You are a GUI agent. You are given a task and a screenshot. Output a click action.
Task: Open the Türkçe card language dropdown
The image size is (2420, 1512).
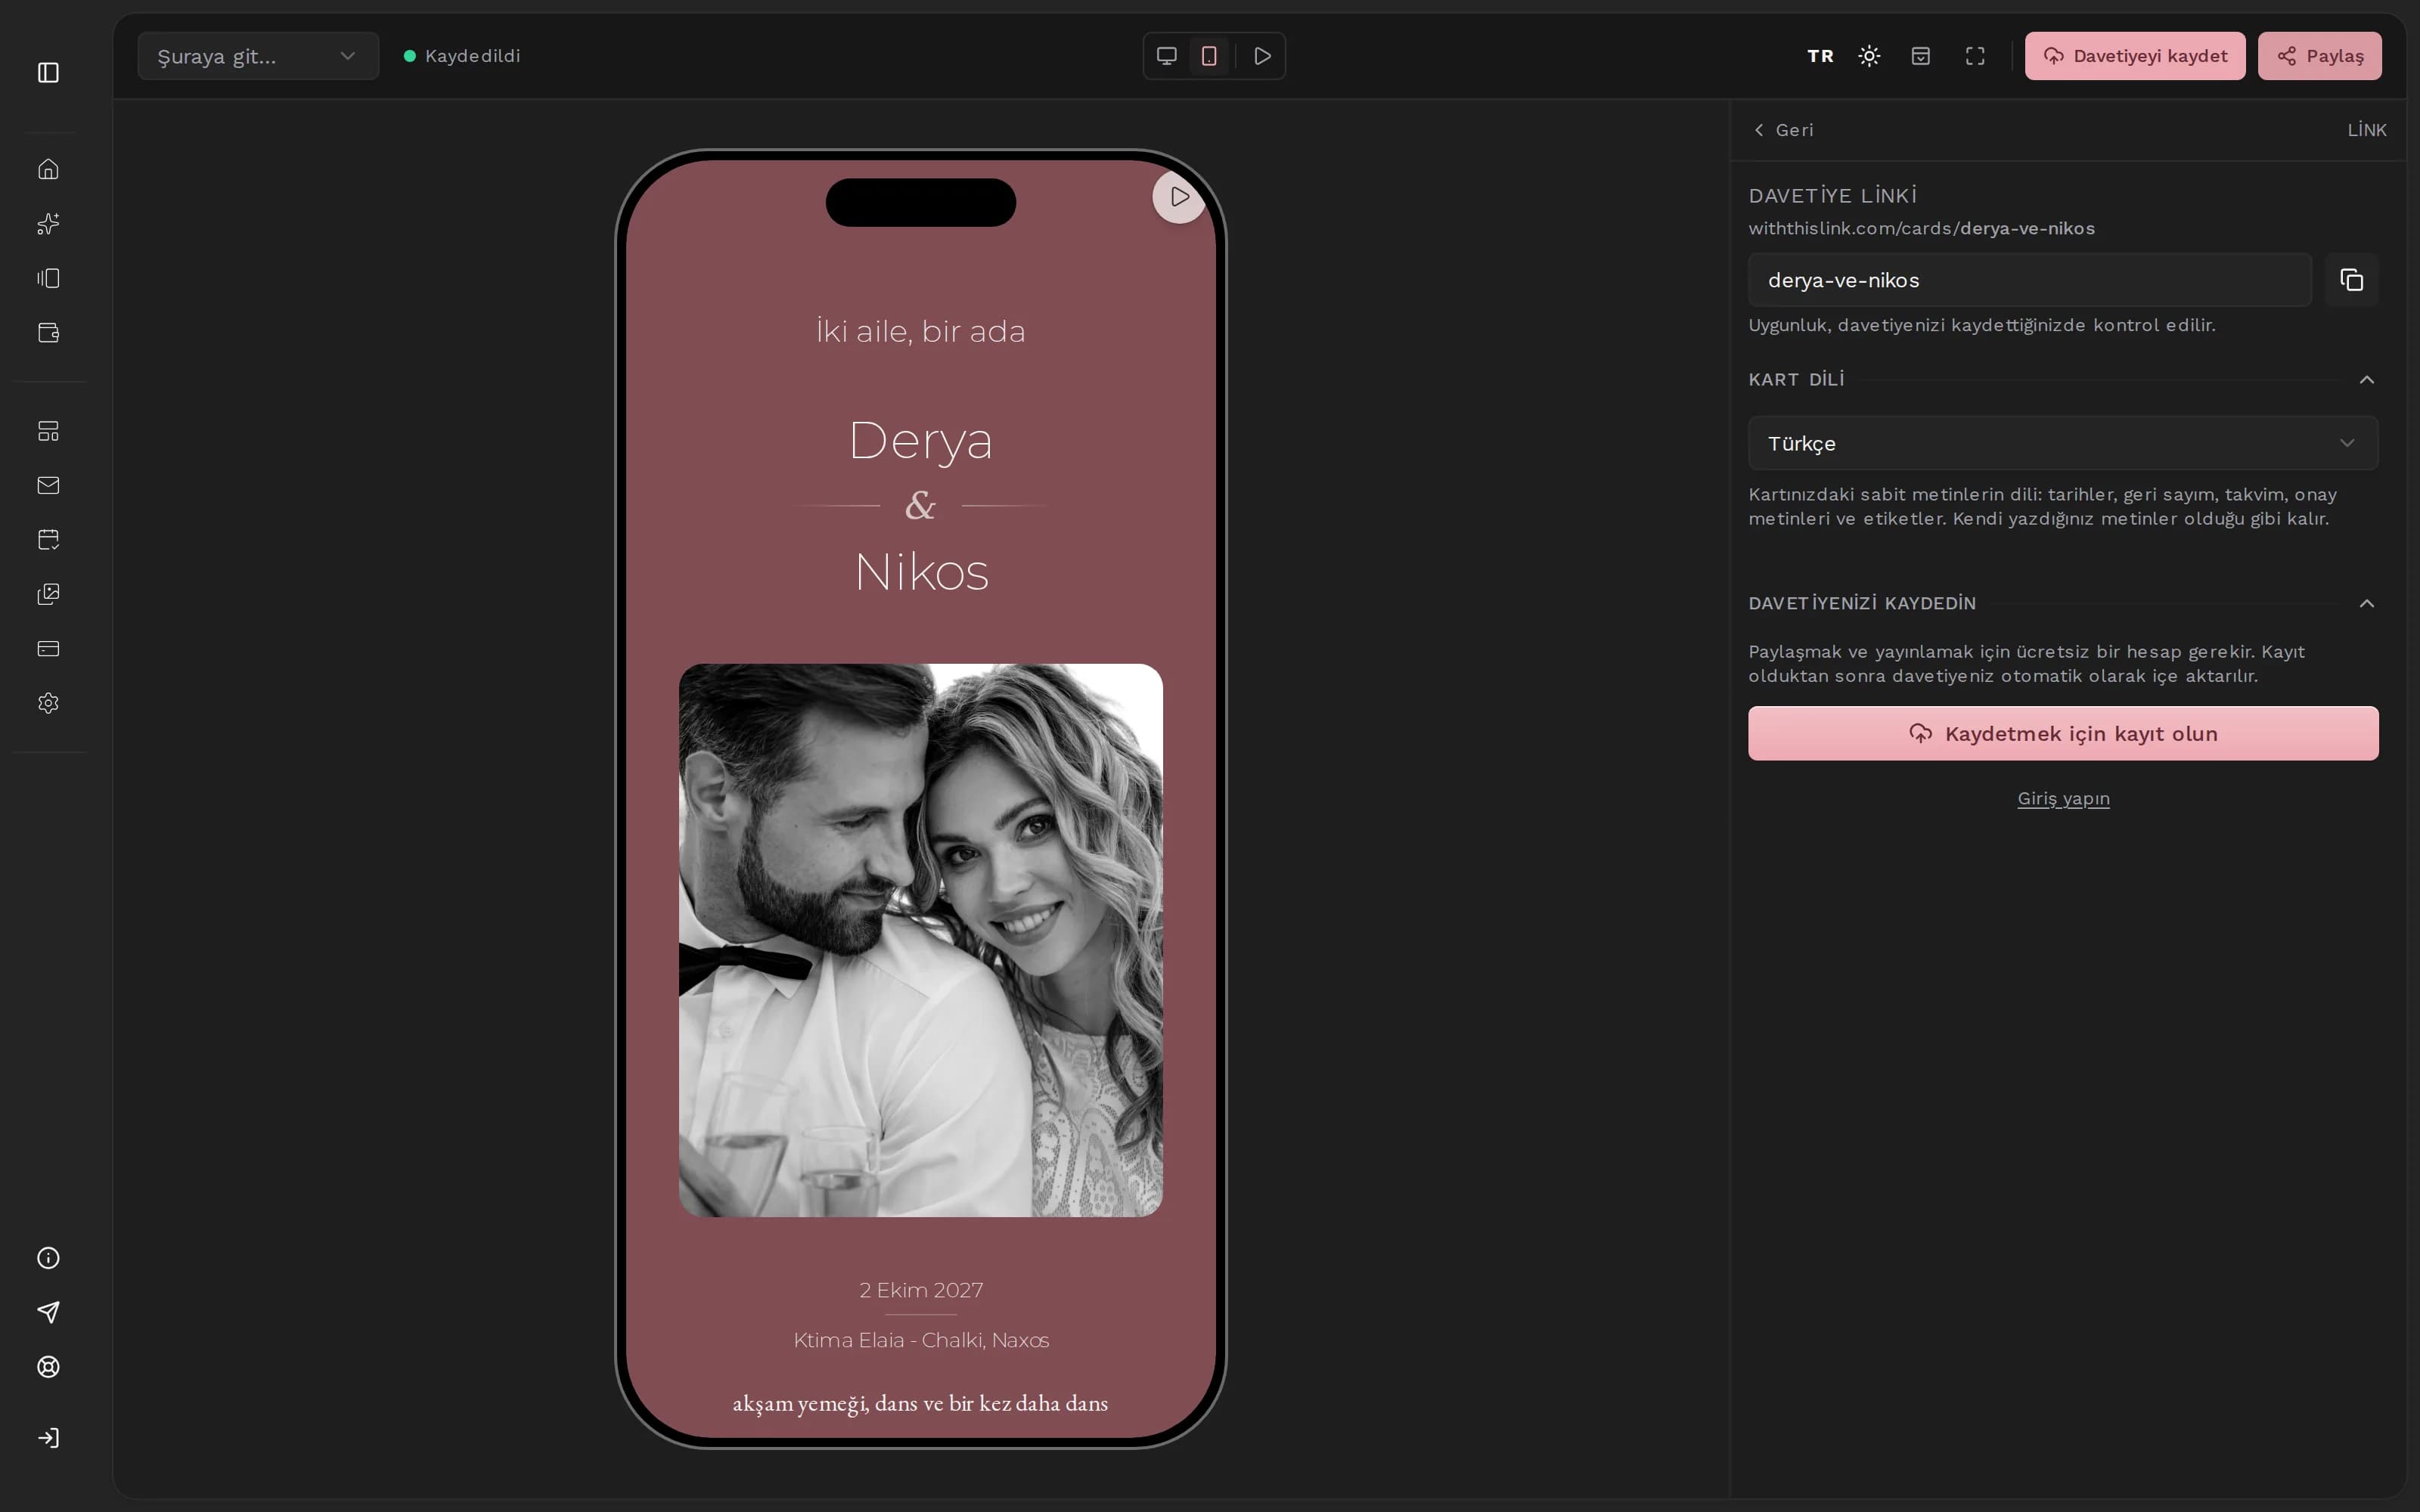(2063, 443)
